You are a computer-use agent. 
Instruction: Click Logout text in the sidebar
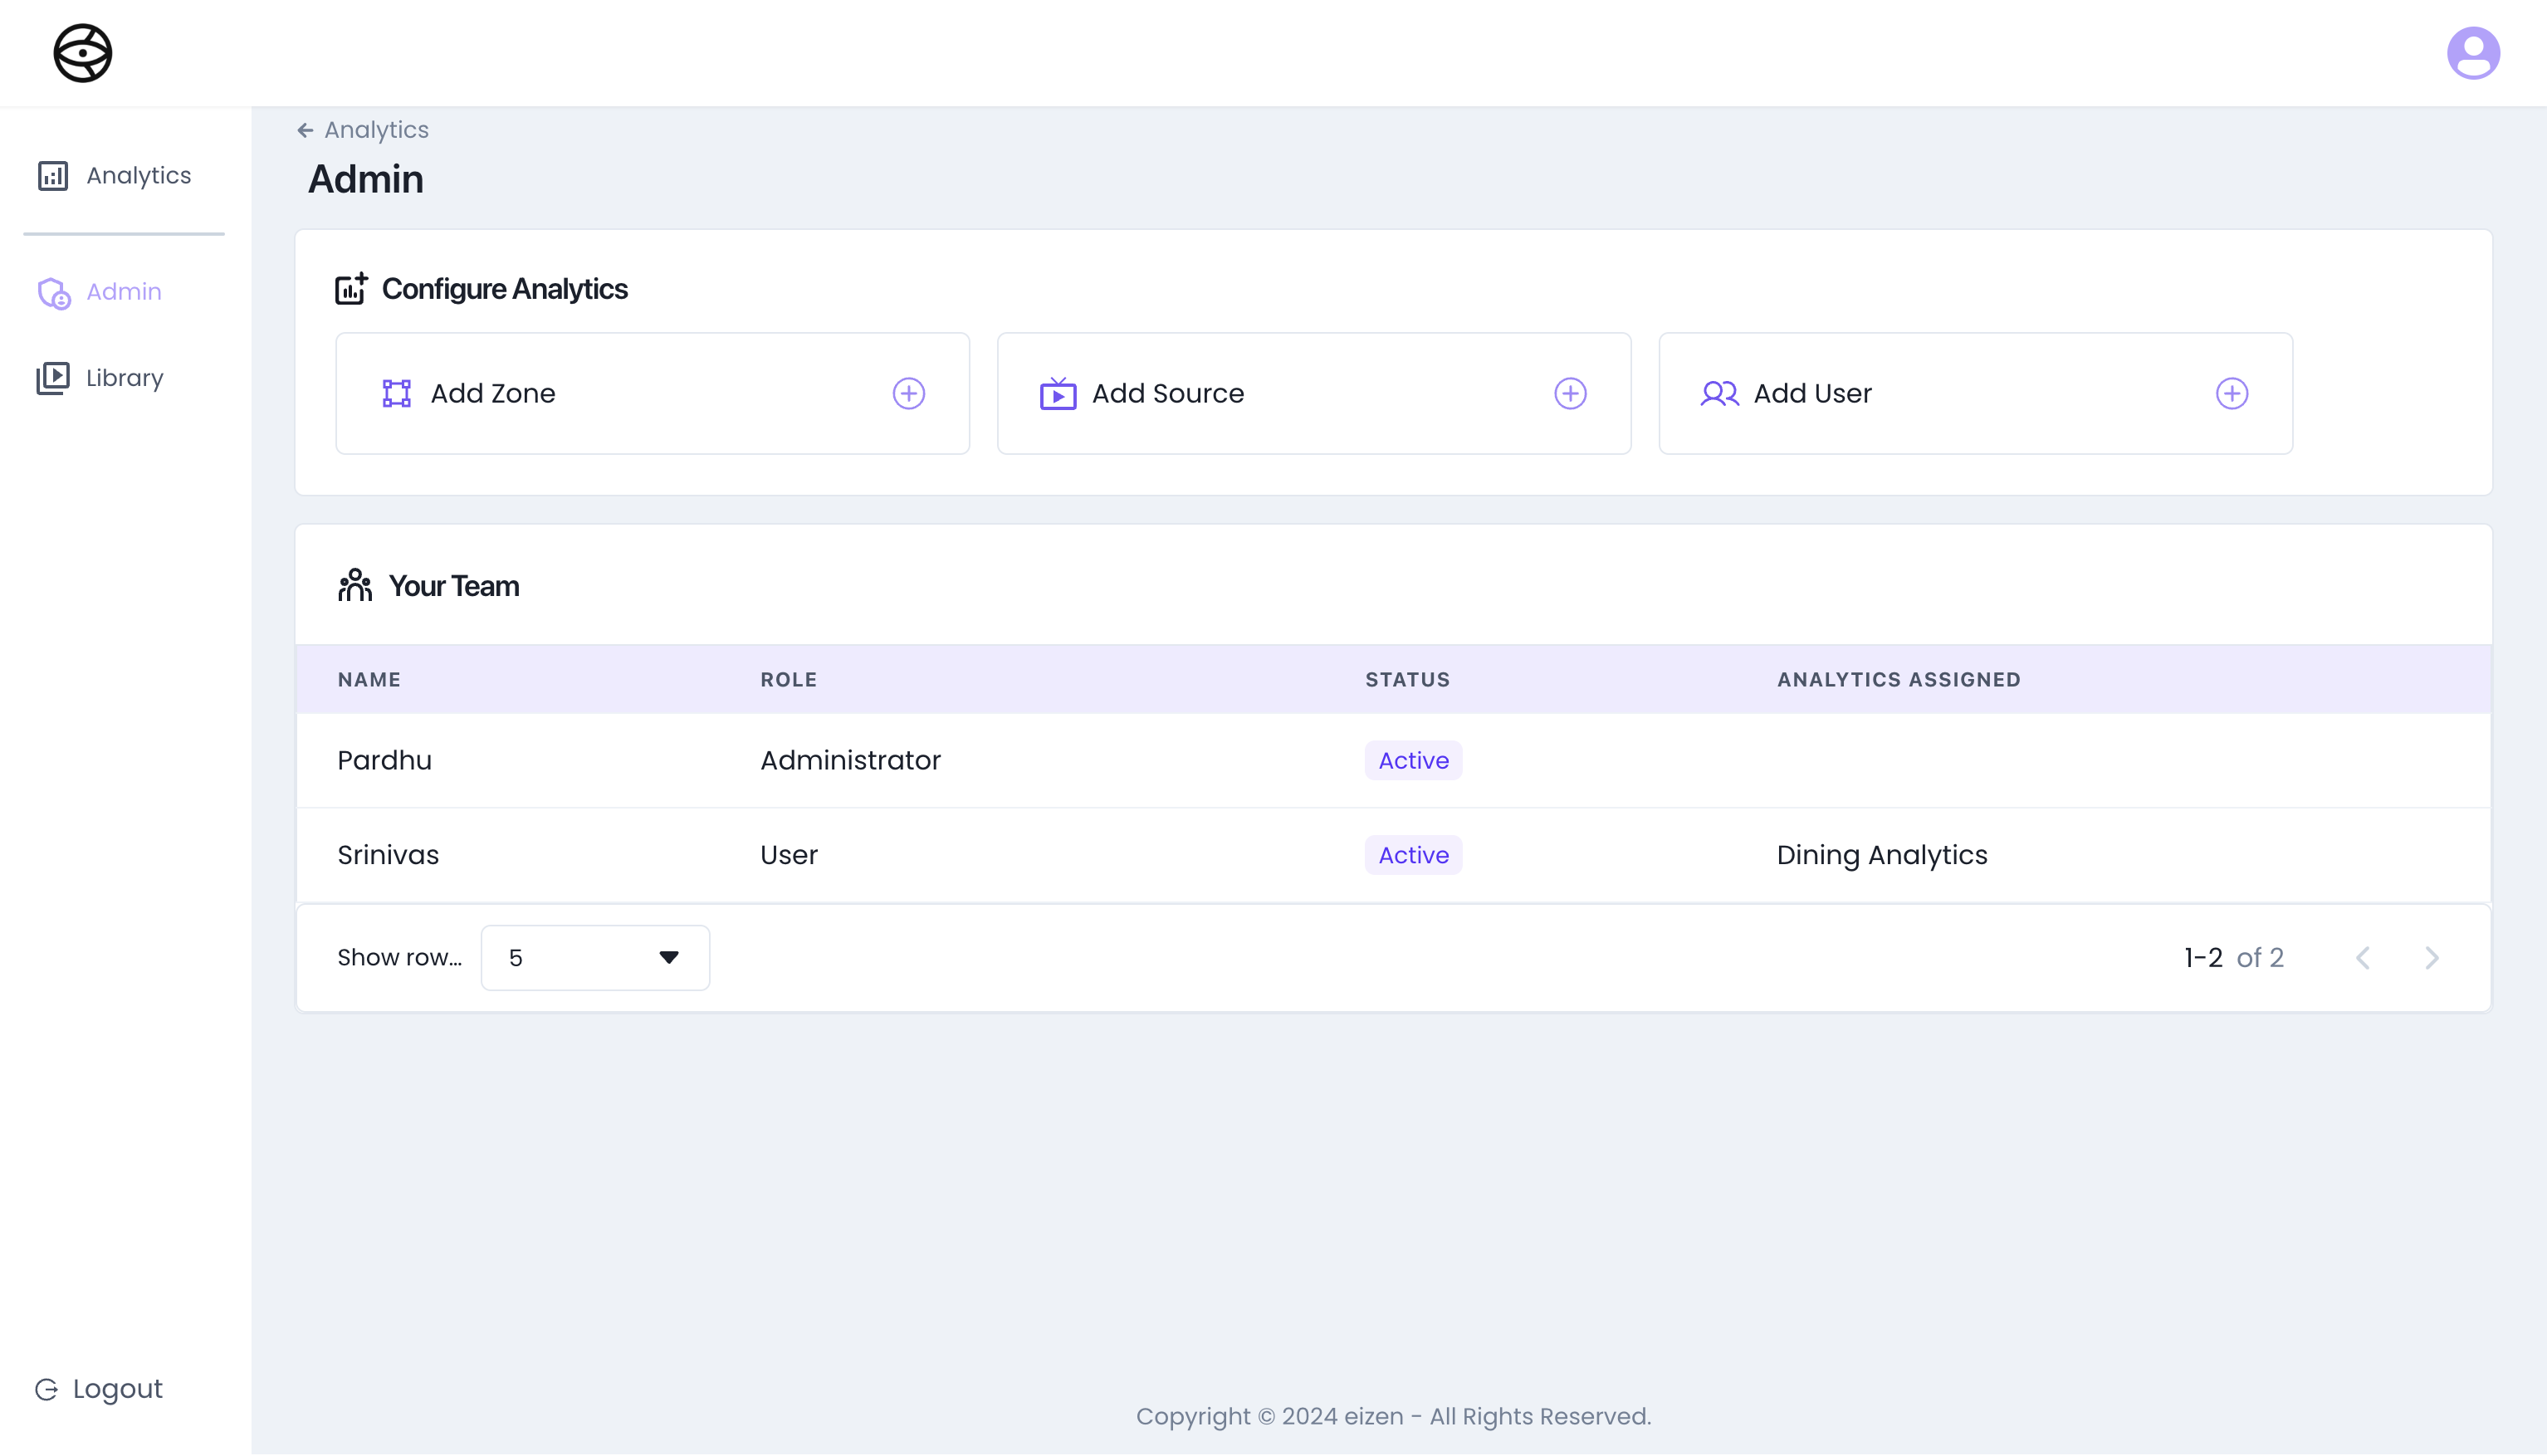[117, 1389]
